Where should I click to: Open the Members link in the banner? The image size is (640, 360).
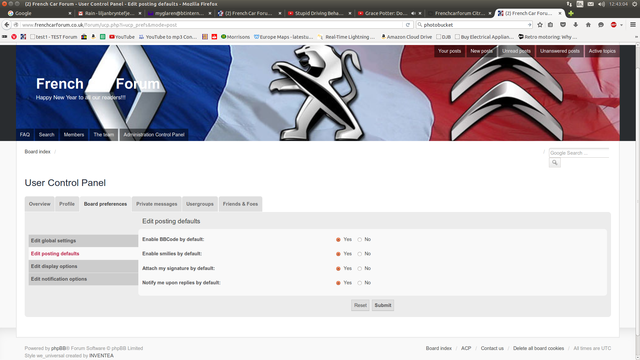tap(74, 135)
